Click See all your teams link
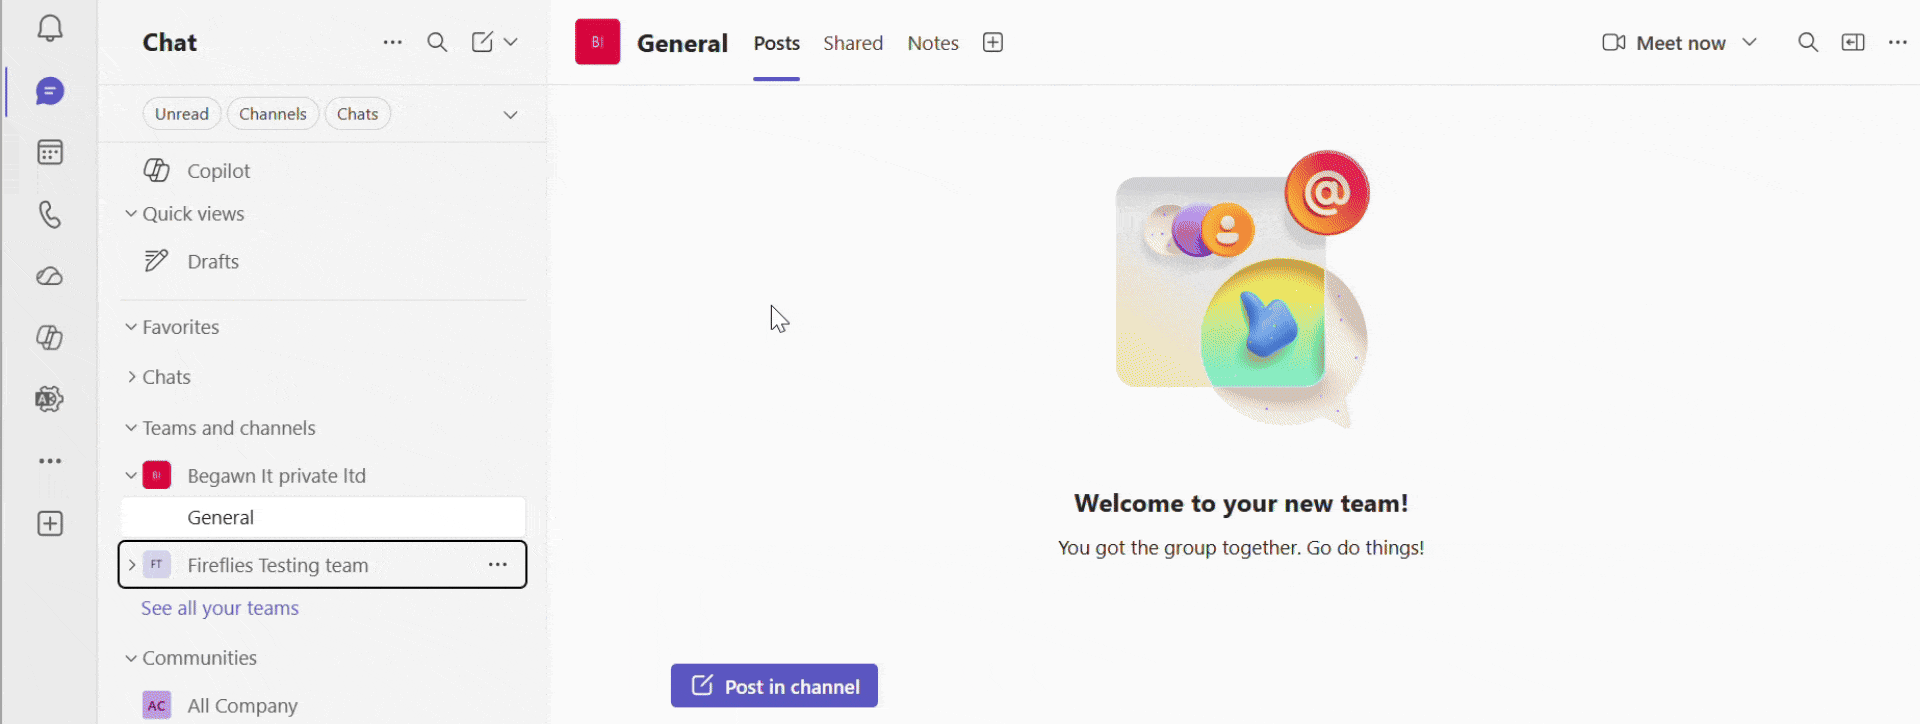The image size is (1920, 724). point(220,608)
